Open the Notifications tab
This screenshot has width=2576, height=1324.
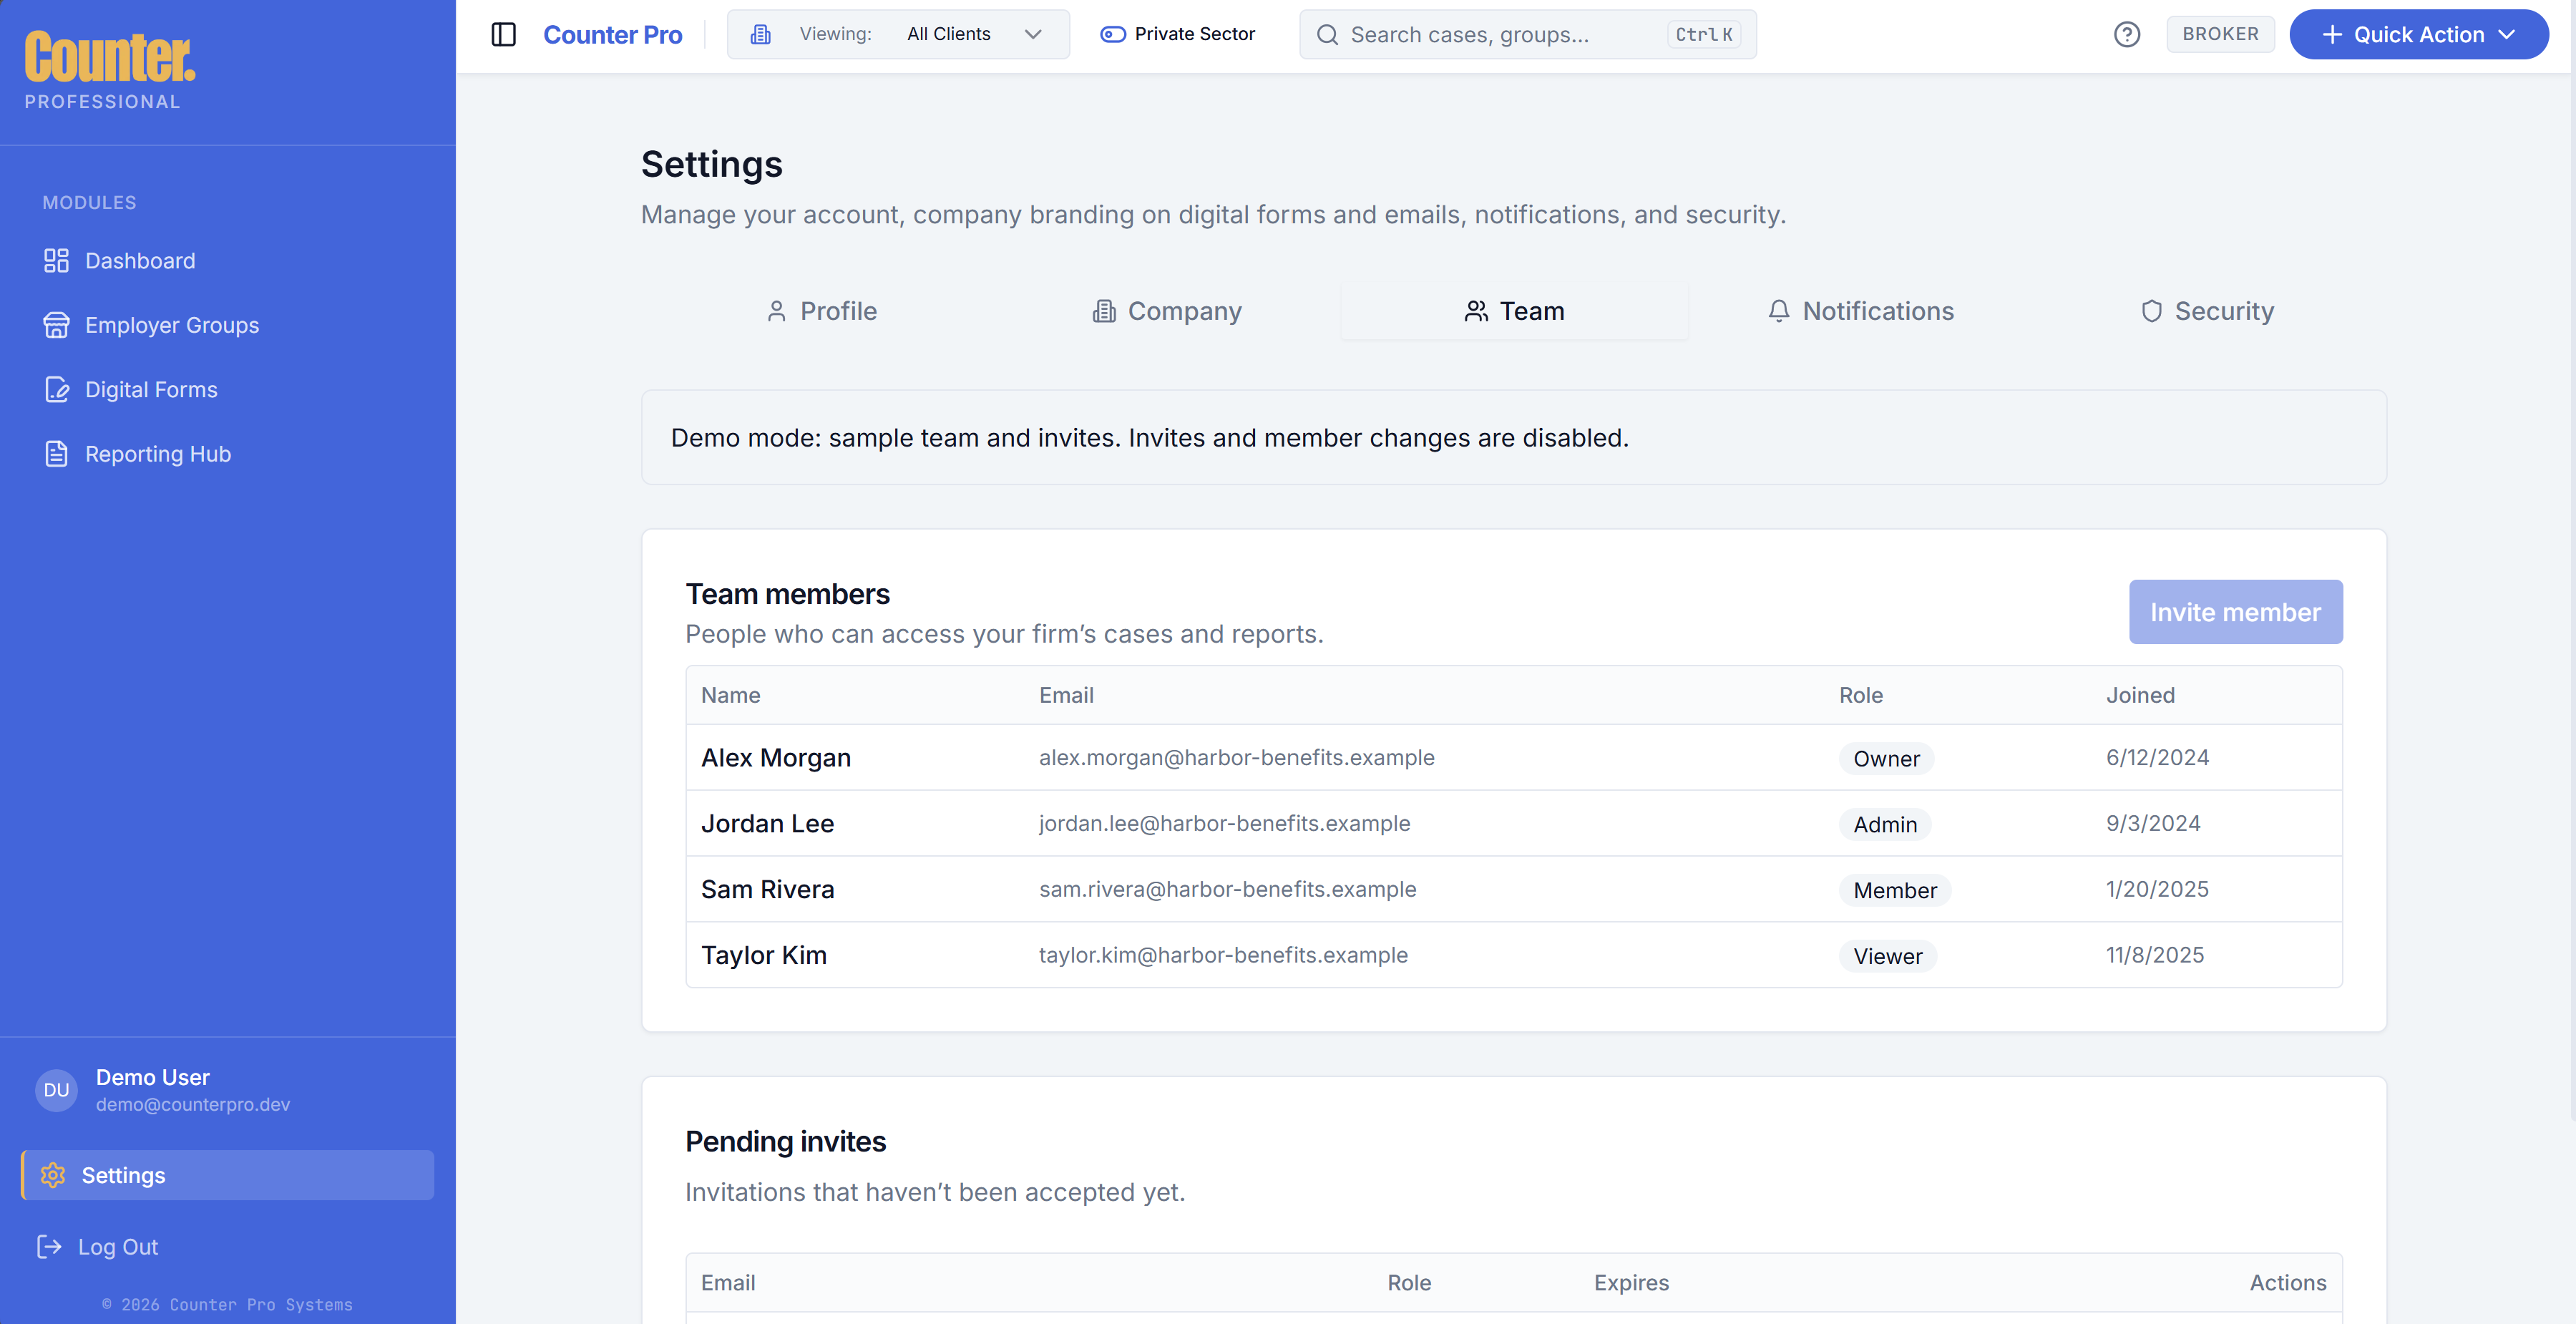(1860, 311)
